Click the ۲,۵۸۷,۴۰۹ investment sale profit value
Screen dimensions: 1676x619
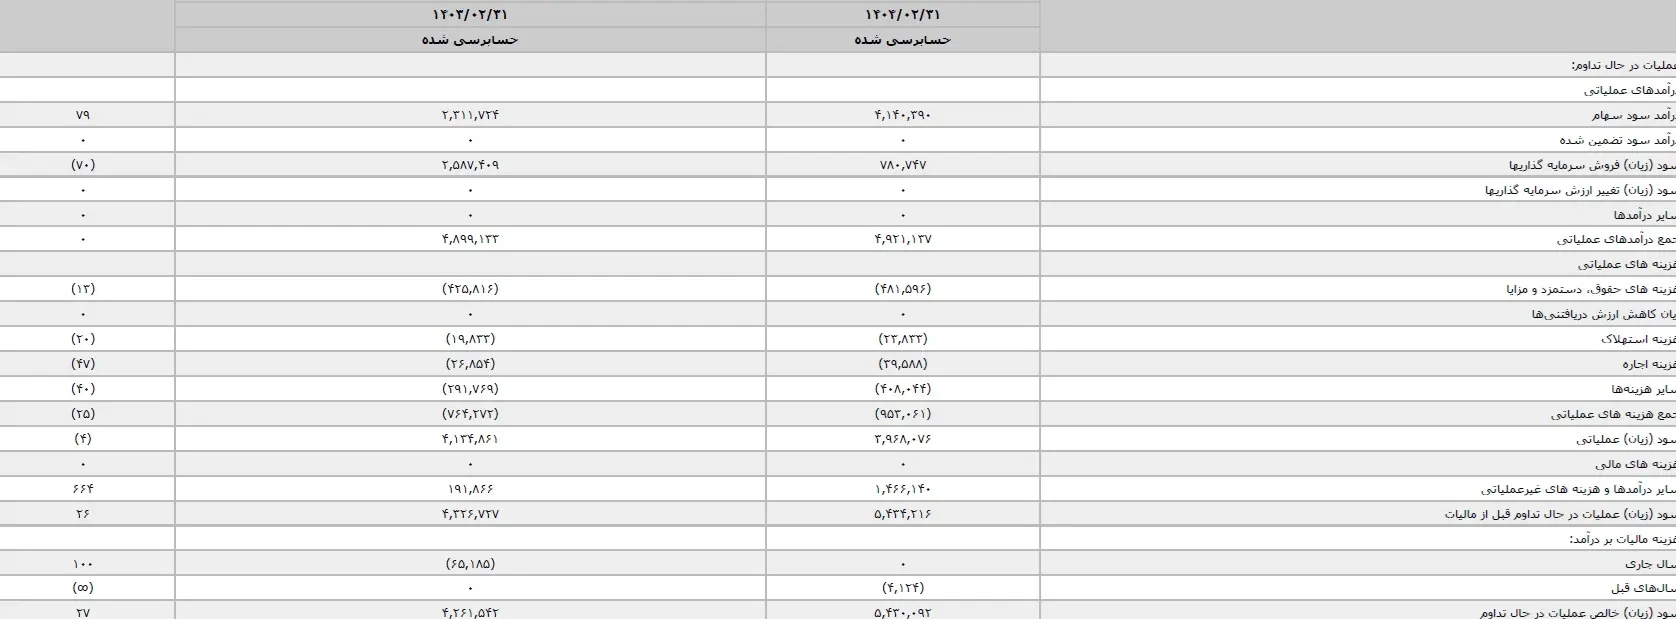pyautogui.click(x=470, y=165)
